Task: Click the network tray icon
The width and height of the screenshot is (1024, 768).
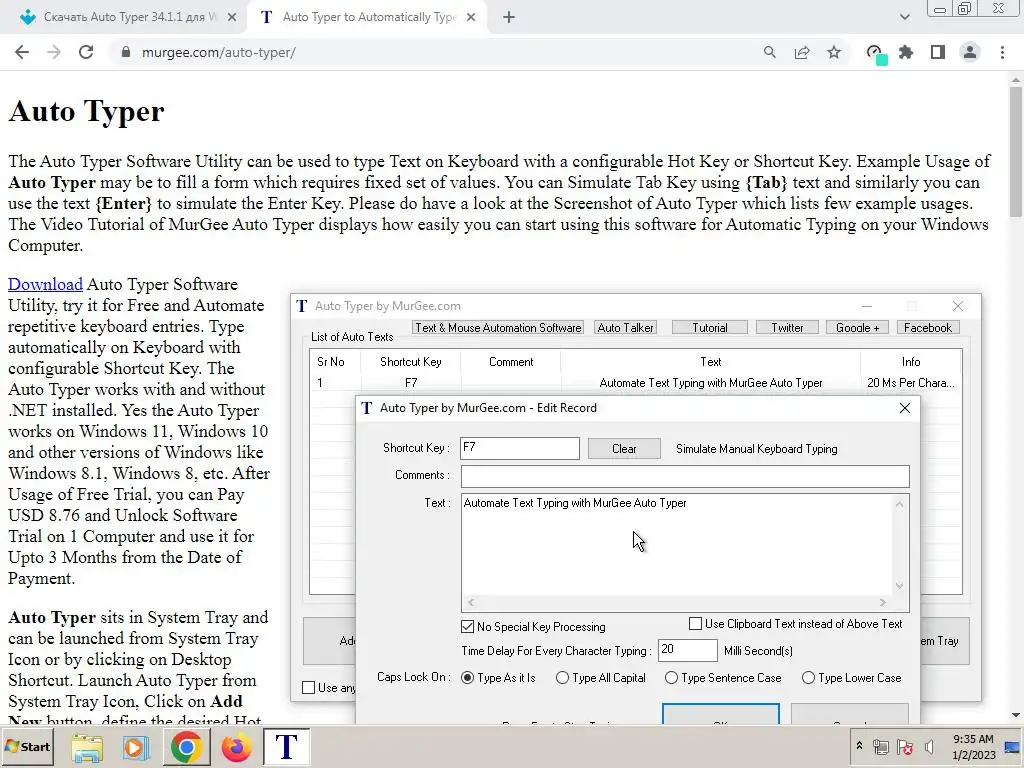Action: coord(881,747)
